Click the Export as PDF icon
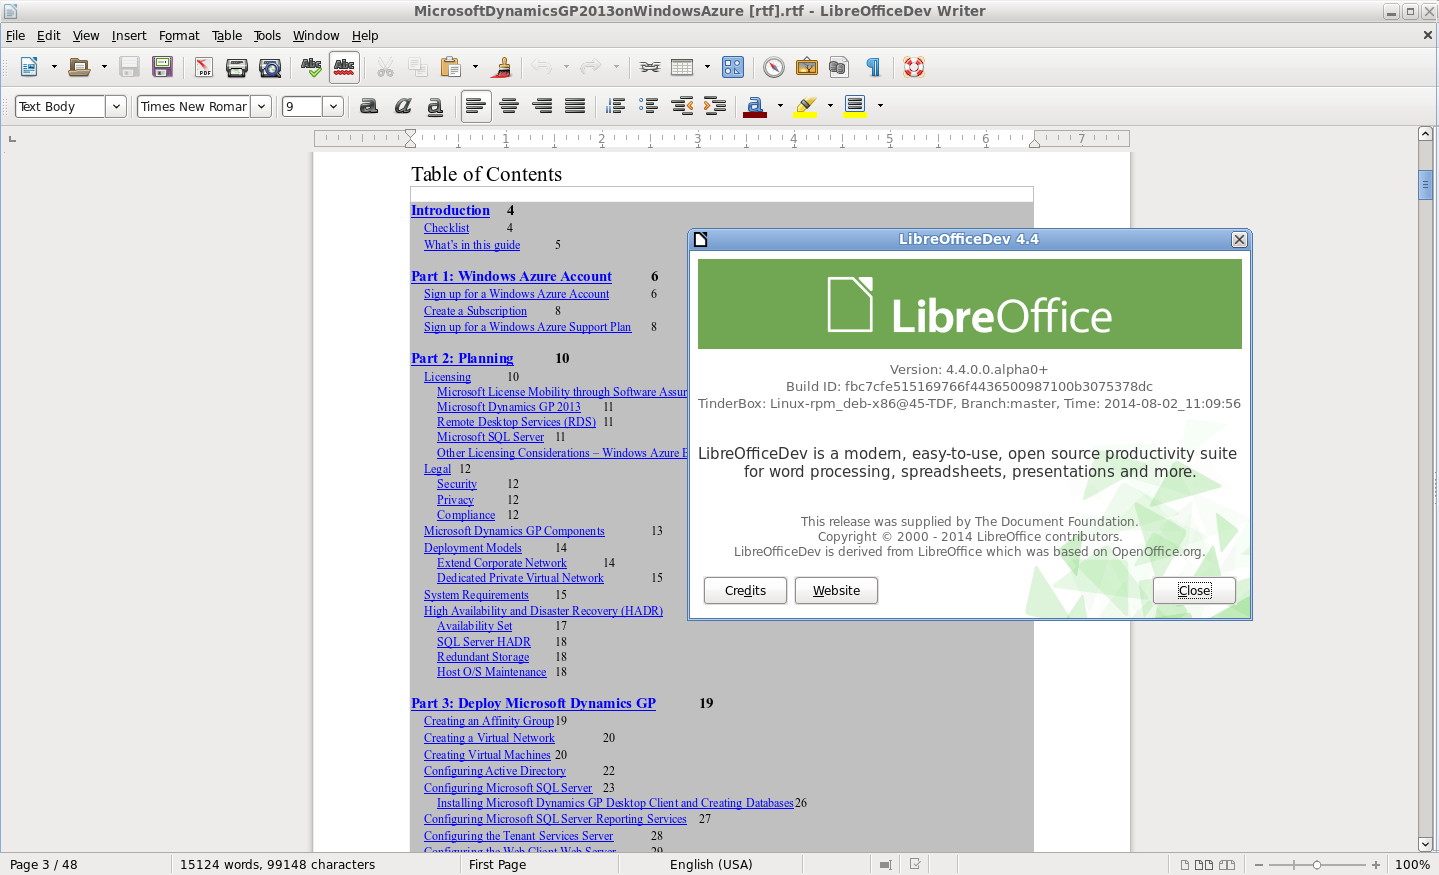The height and width of the screenshot is (875, 1439). pos(204,67)
